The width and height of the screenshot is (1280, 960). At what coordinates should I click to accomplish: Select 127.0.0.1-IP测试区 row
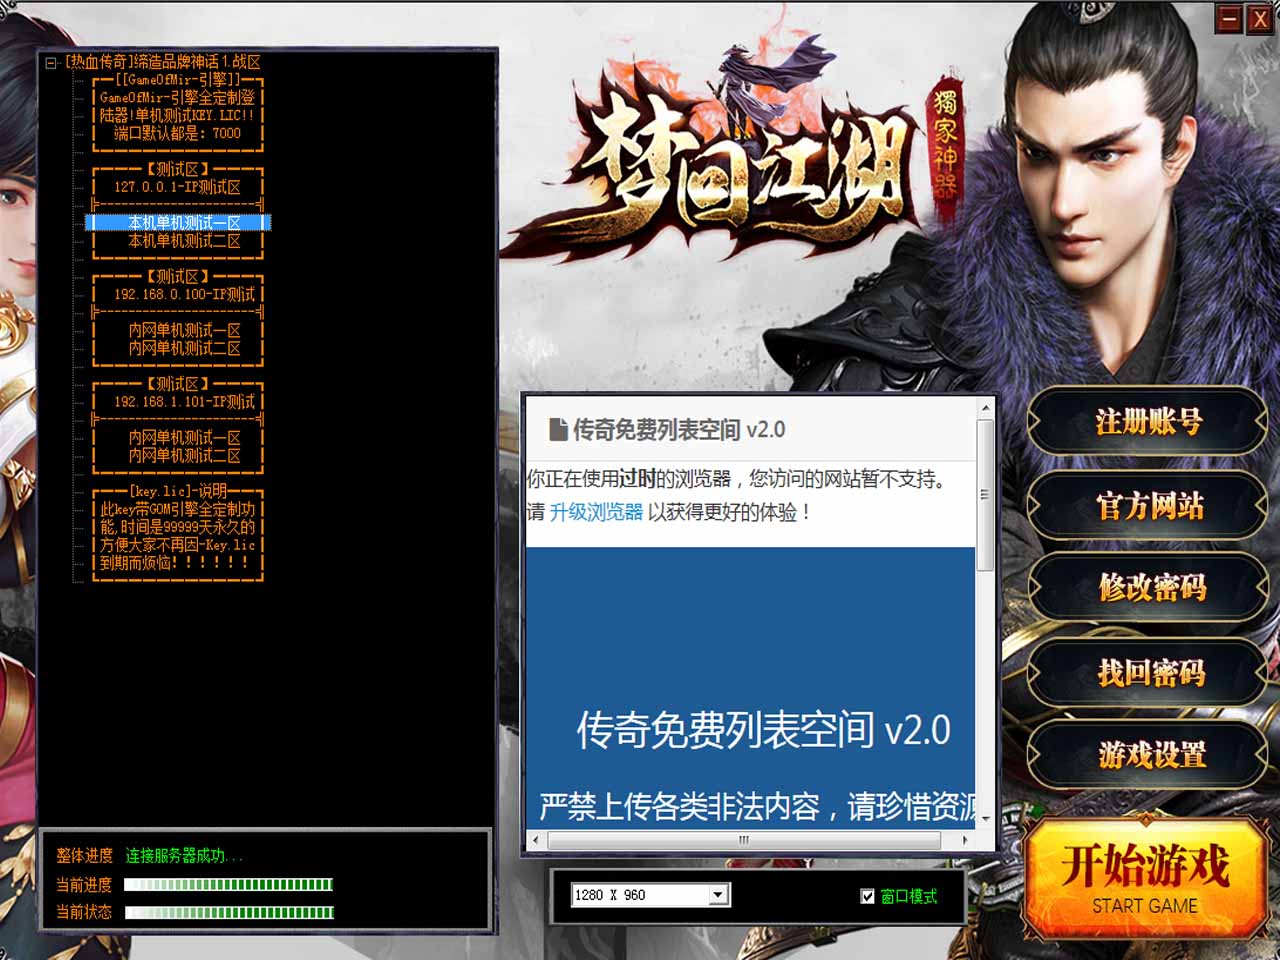pyautogui.click(x=178, y=187)
